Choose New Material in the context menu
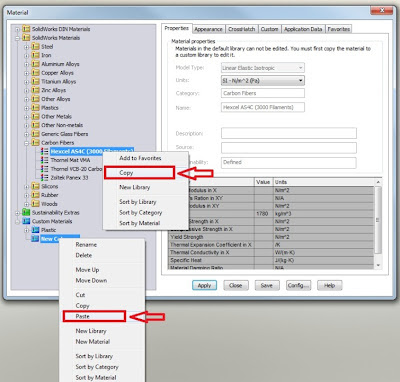Screen dimensions: 400x382 93,341
